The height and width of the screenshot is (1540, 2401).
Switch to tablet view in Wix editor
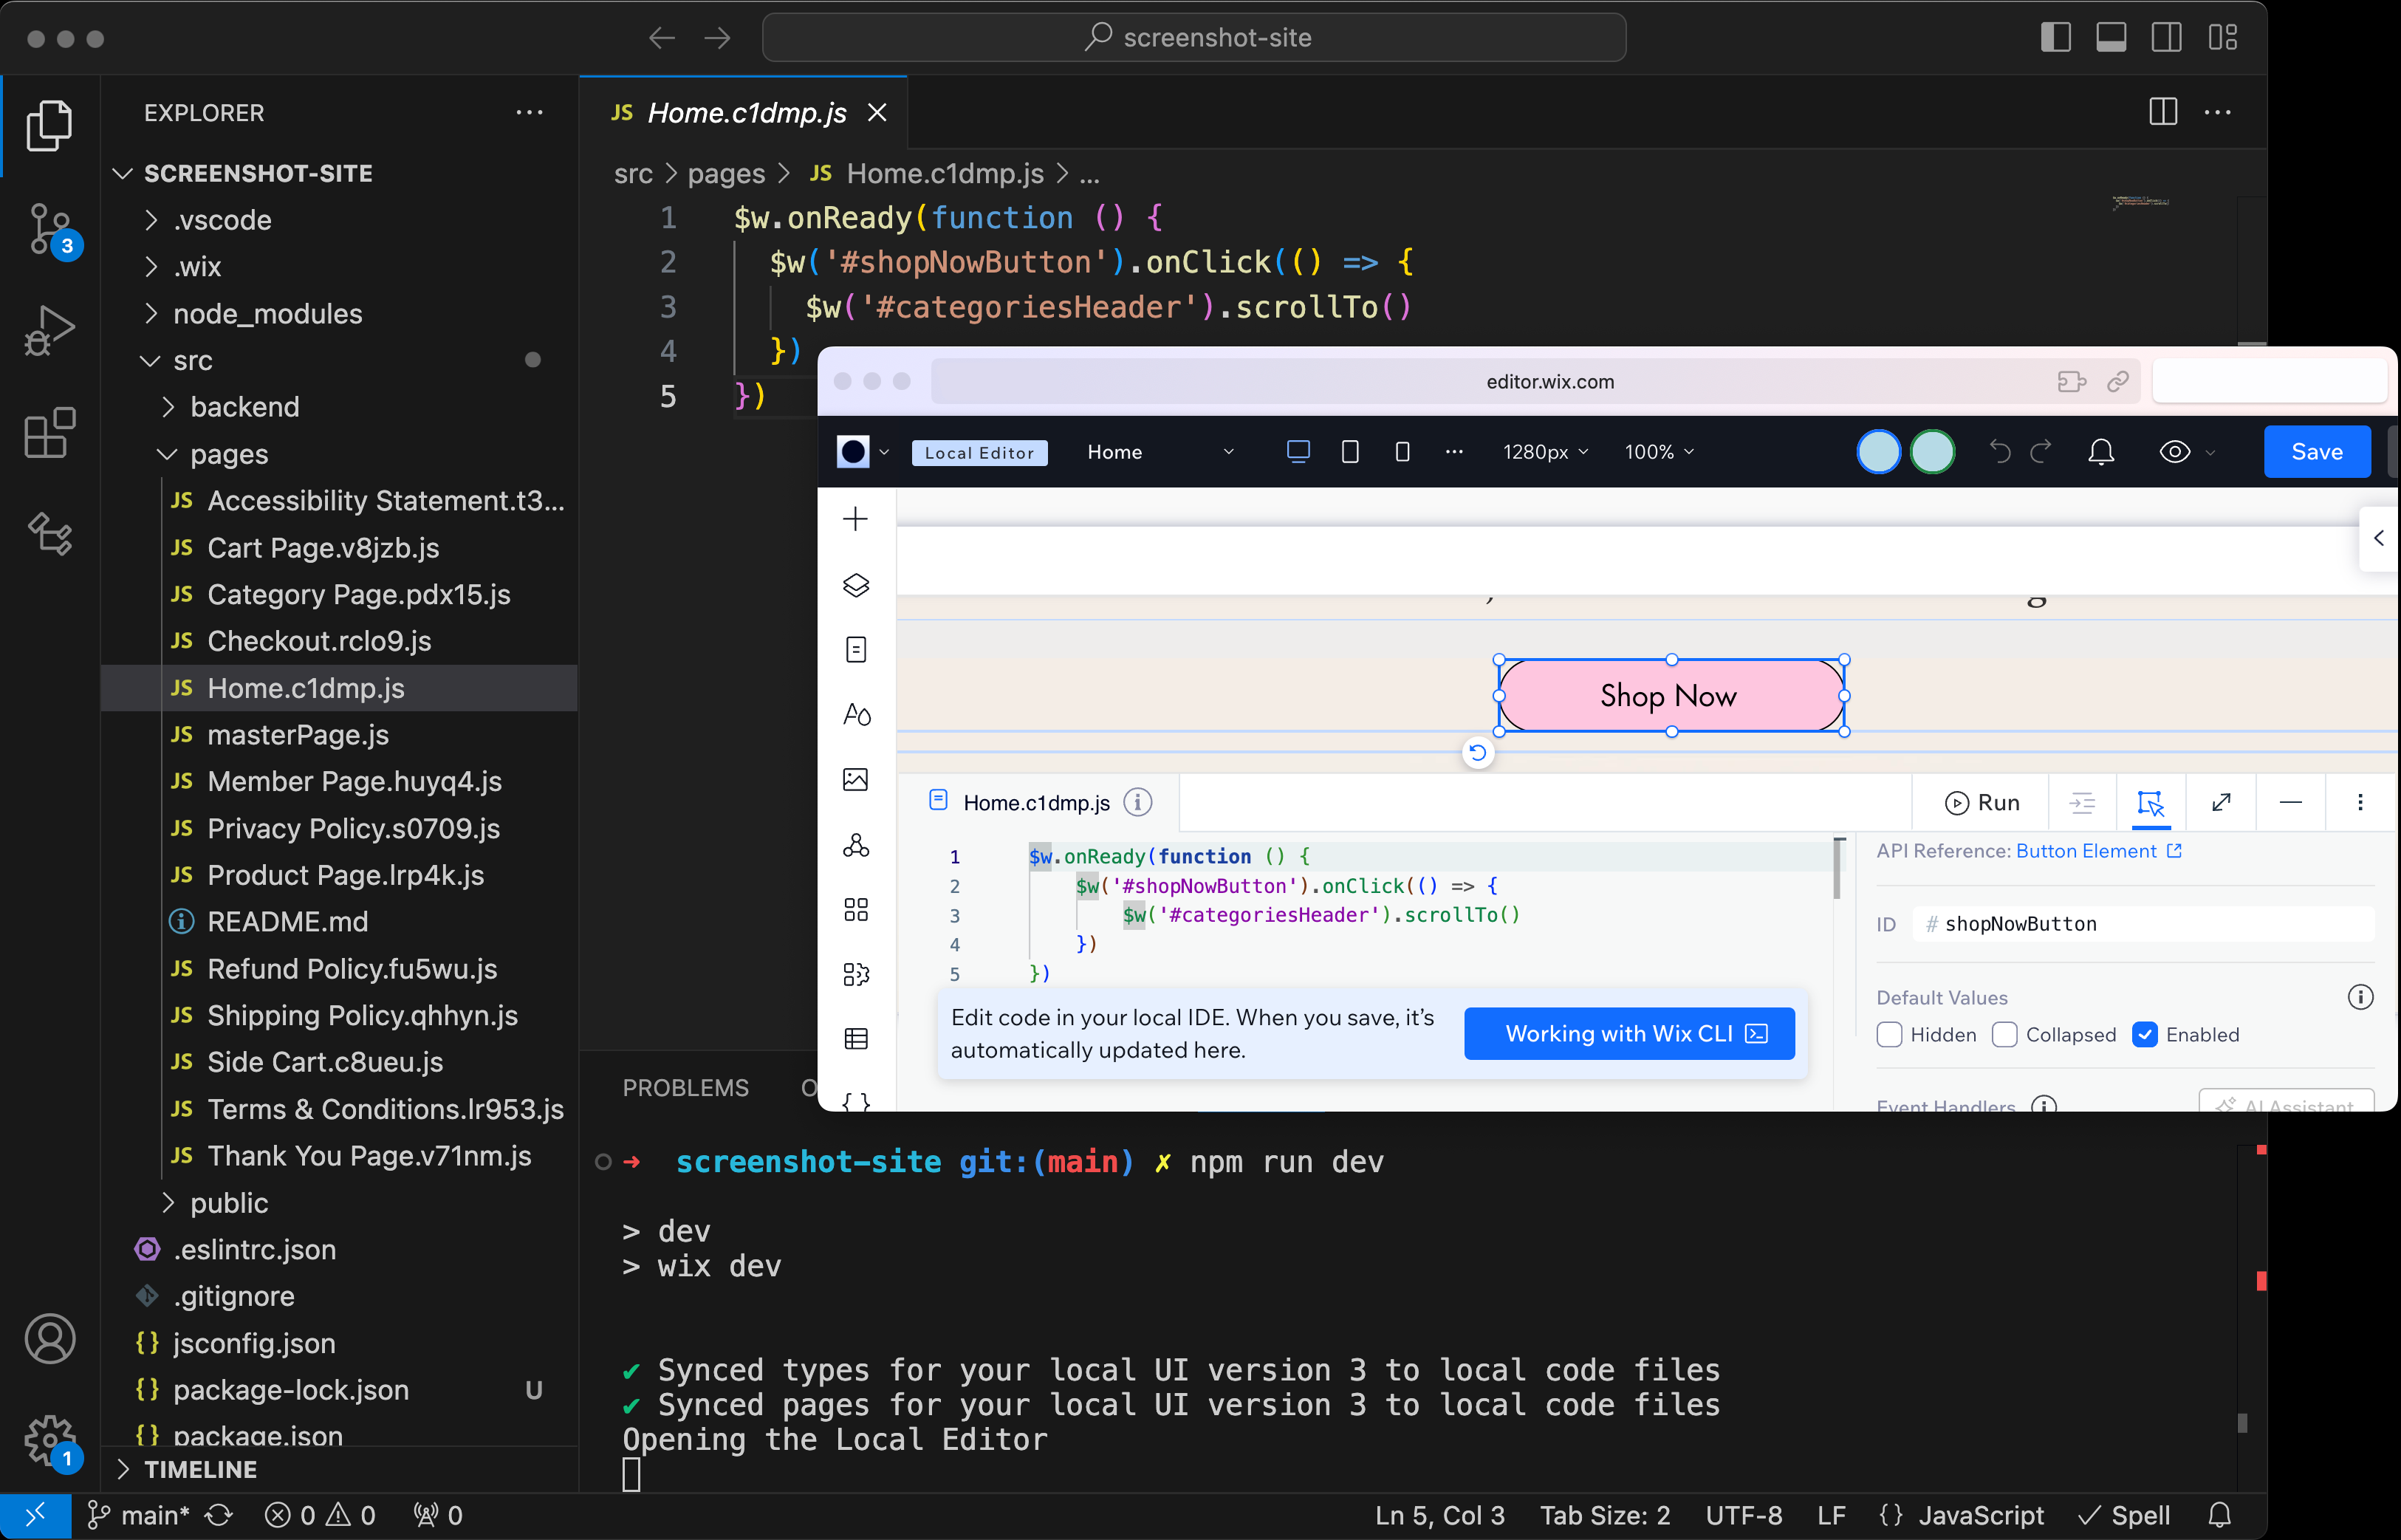pyautogui.click(x=1350, y=452)
